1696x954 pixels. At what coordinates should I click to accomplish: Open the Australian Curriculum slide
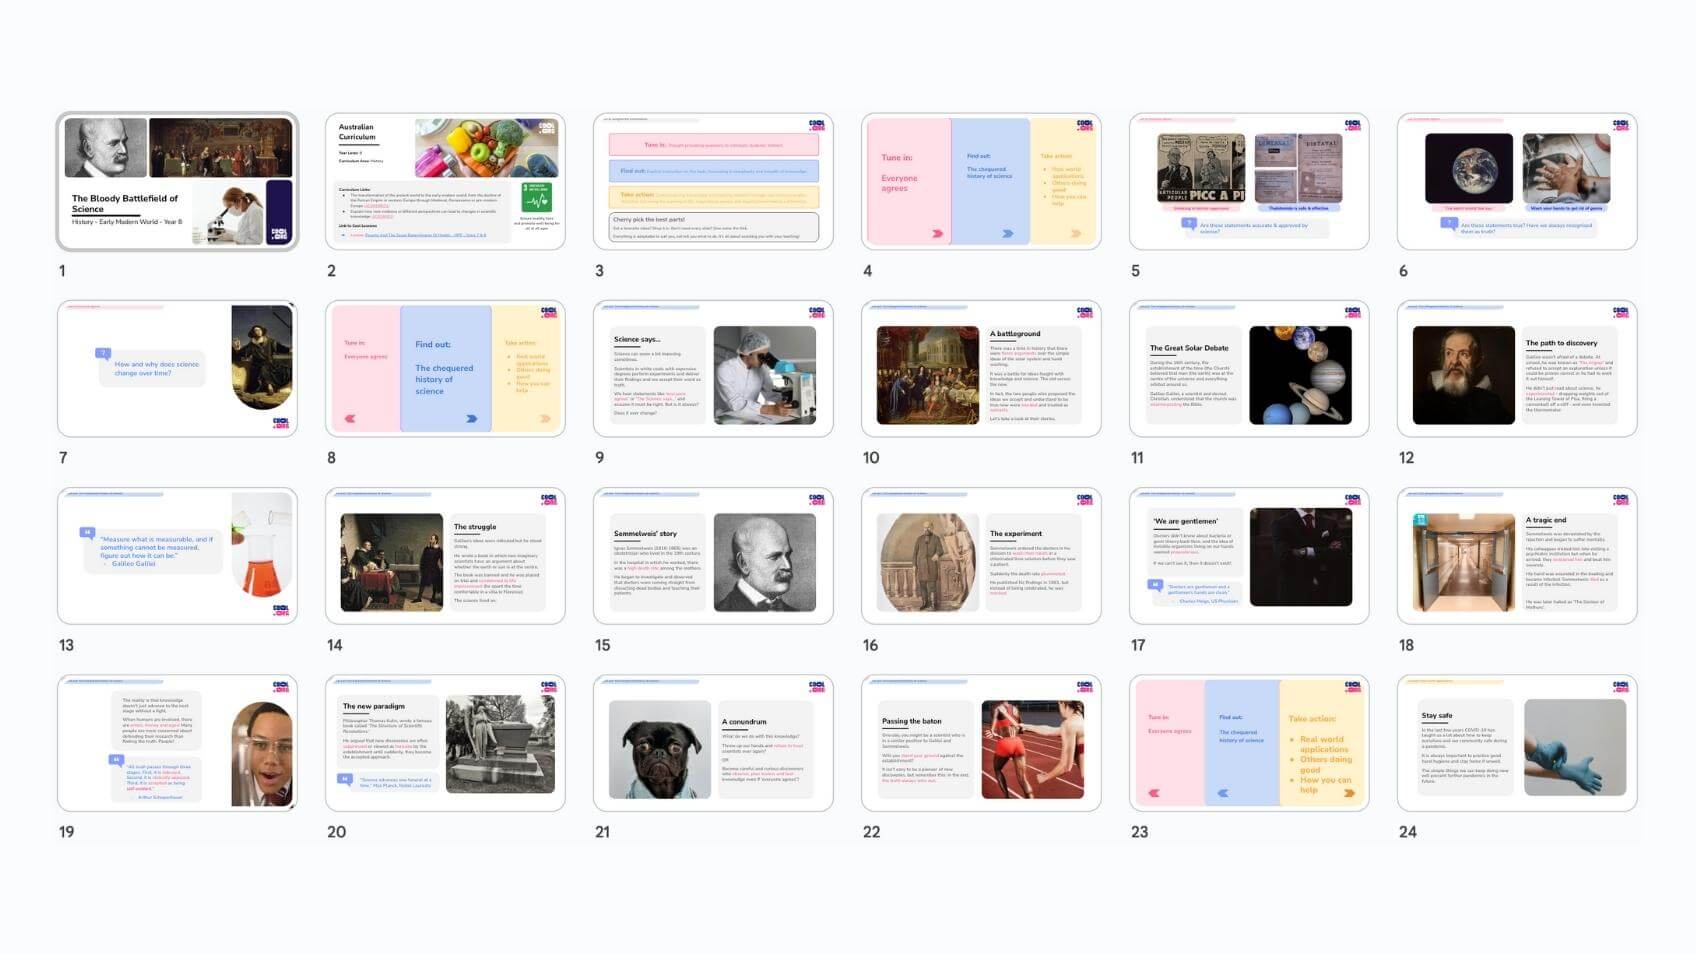(x=445, y=181)
